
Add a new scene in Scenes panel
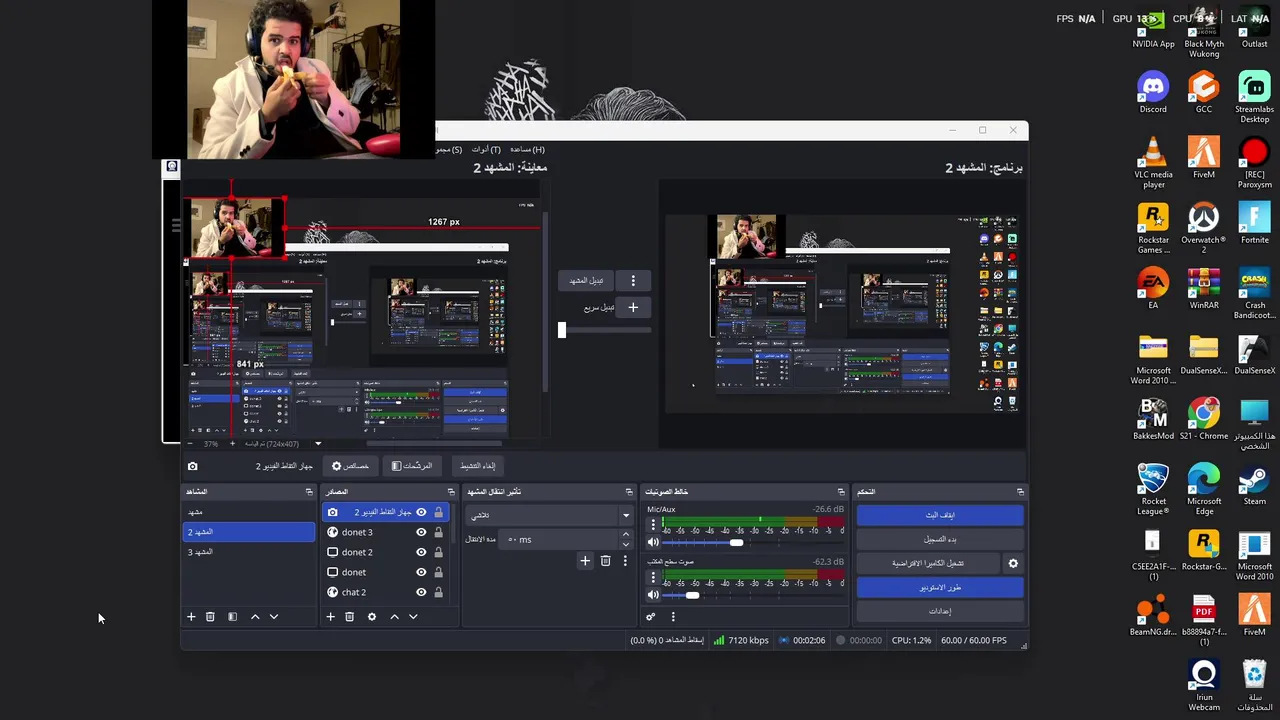coord(191,617)
